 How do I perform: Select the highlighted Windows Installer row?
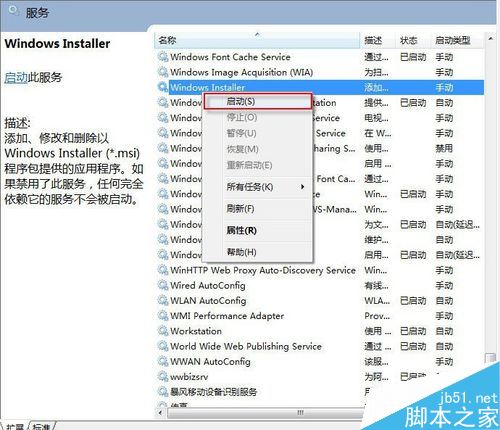tap(320, 87)
